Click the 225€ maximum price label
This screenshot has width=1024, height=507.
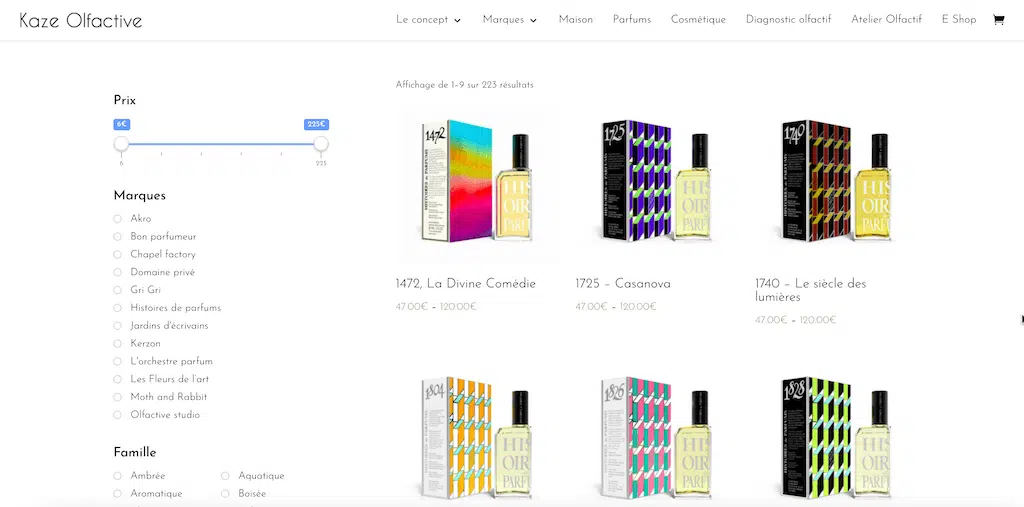[x=317, y=124]
